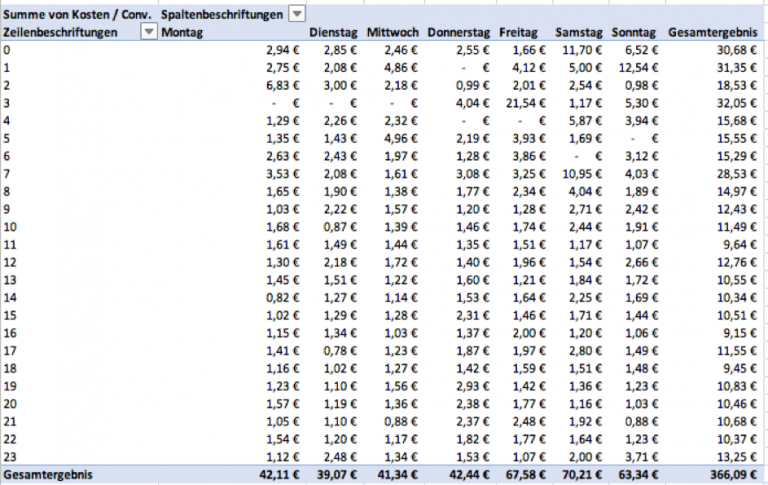768x485 pixels.
Task: Select Mittwoch value 4,86 € in row 1
Action: click(x=401, y=68)
